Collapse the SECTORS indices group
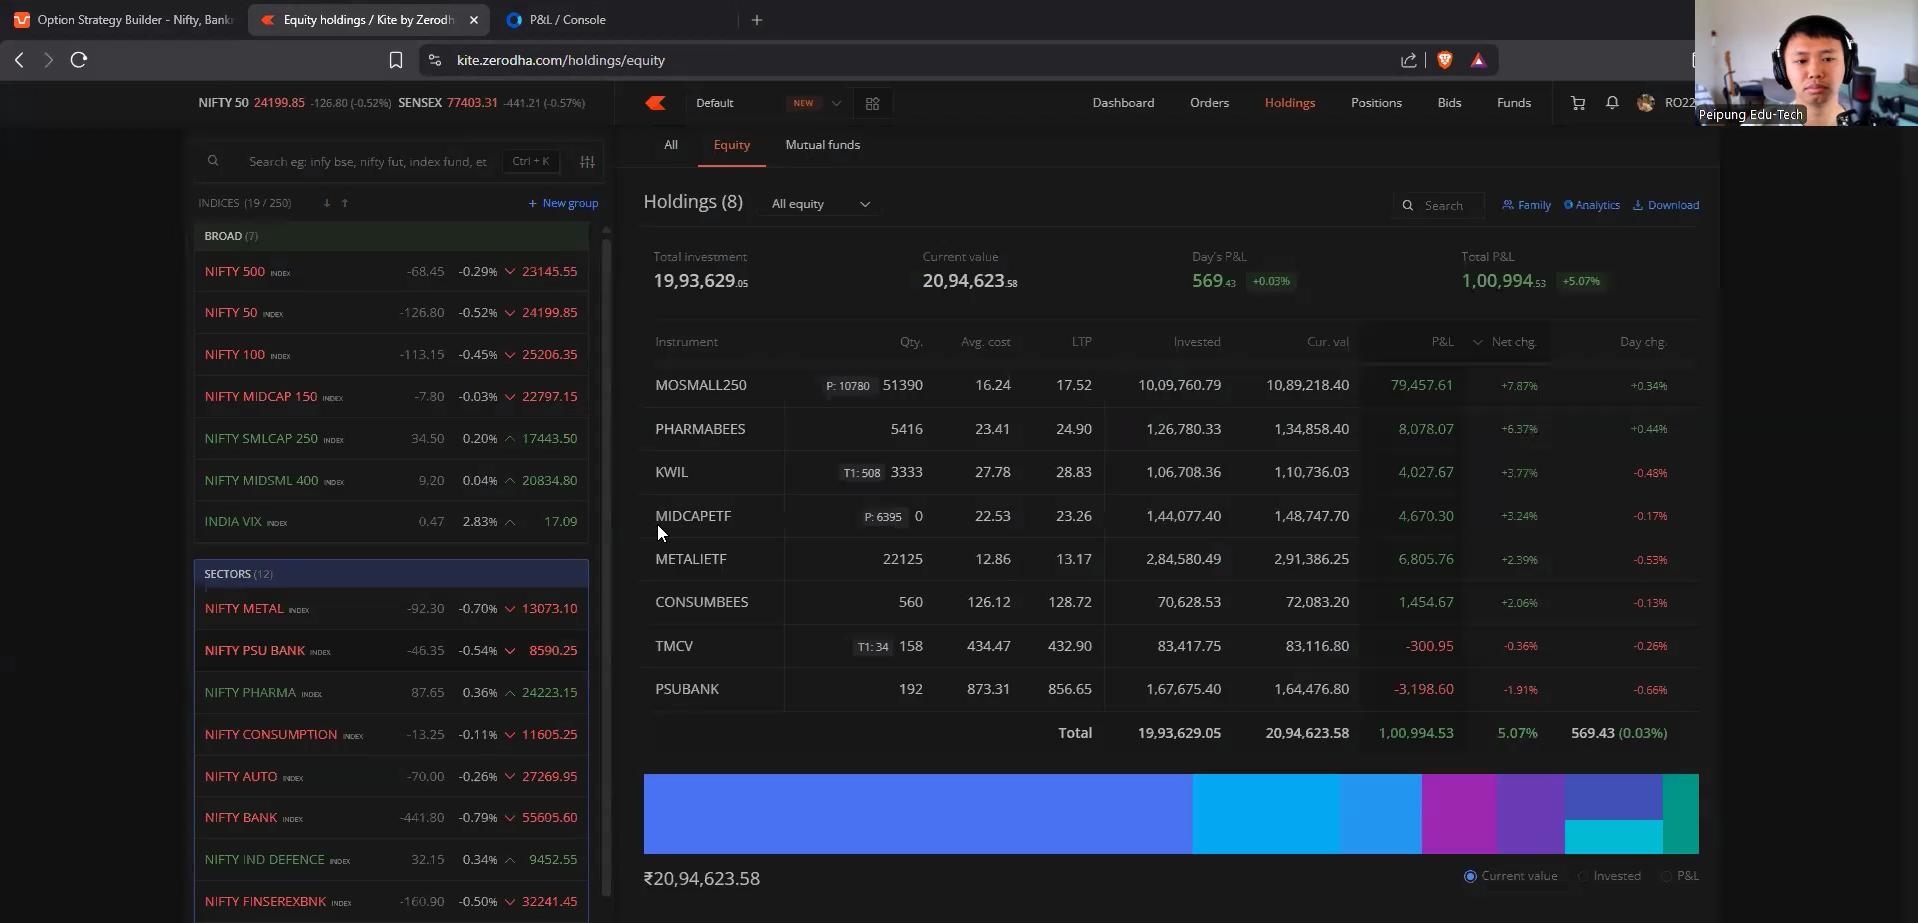This screenshot has width=1918, height=923. tap(391, 574)
